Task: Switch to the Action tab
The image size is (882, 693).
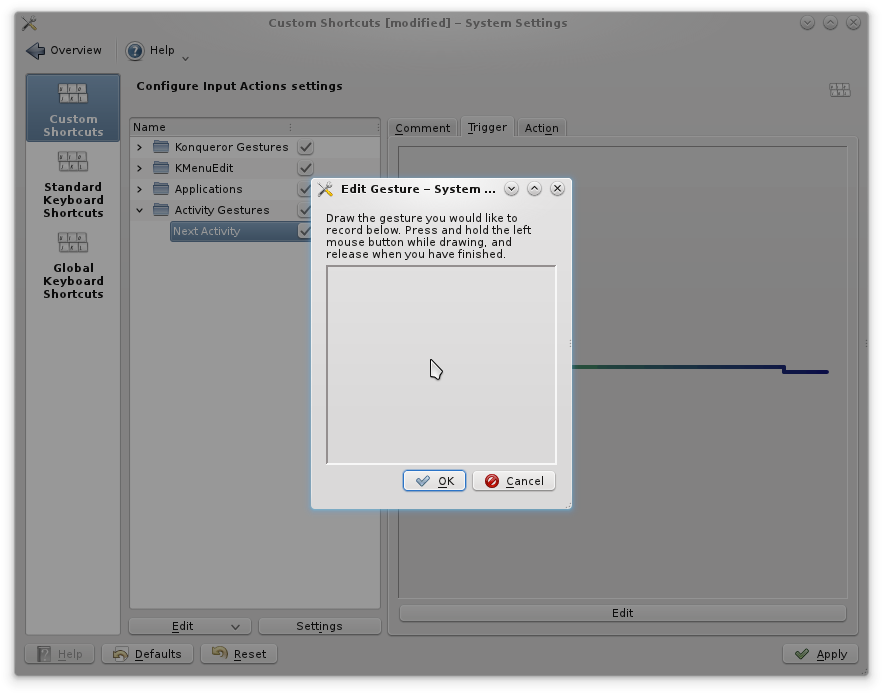Action: point(541,128)
